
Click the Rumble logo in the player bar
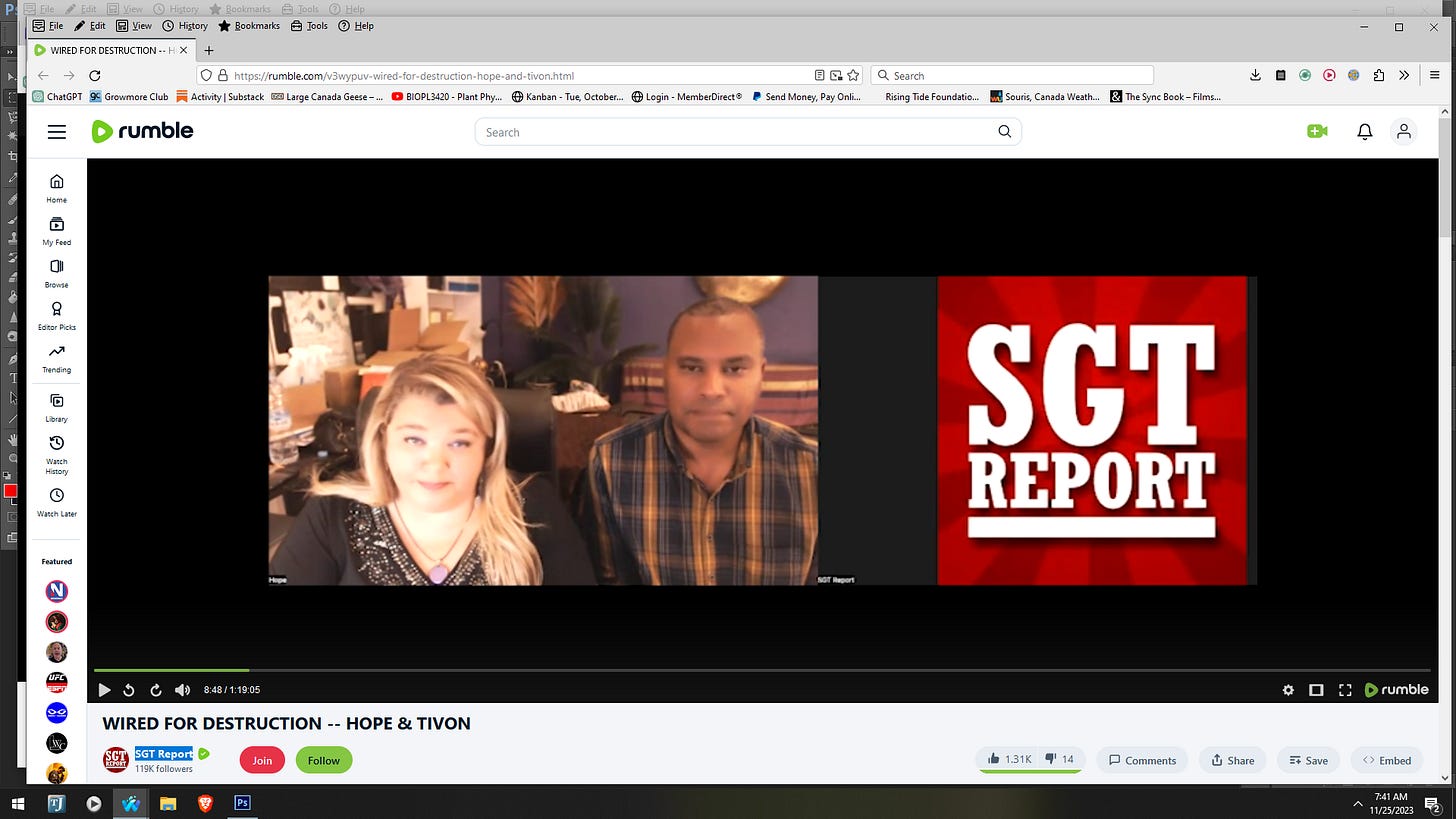[x=1397, y=690]
